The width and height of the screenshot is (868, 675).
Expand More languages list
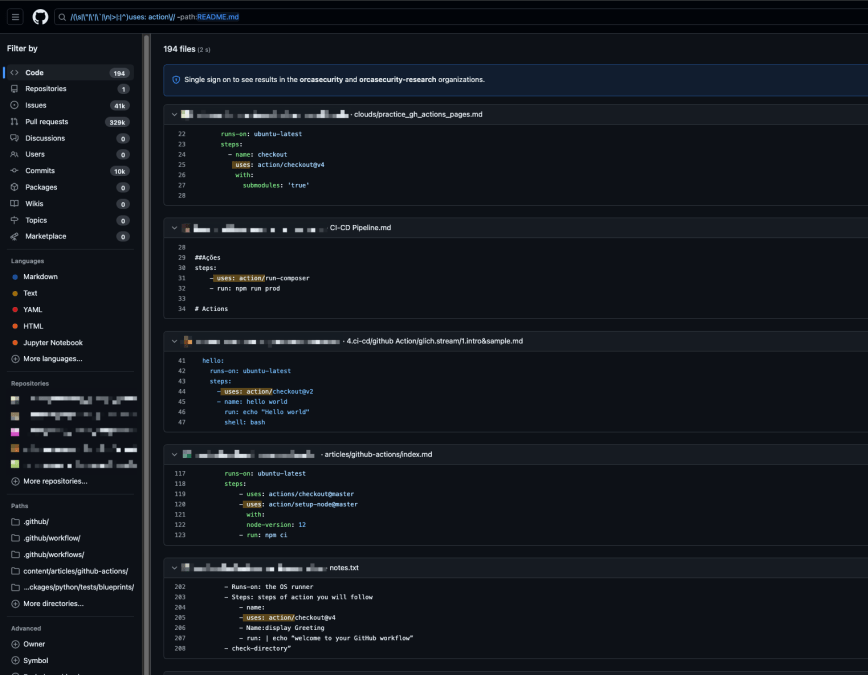tap(47, 359)
